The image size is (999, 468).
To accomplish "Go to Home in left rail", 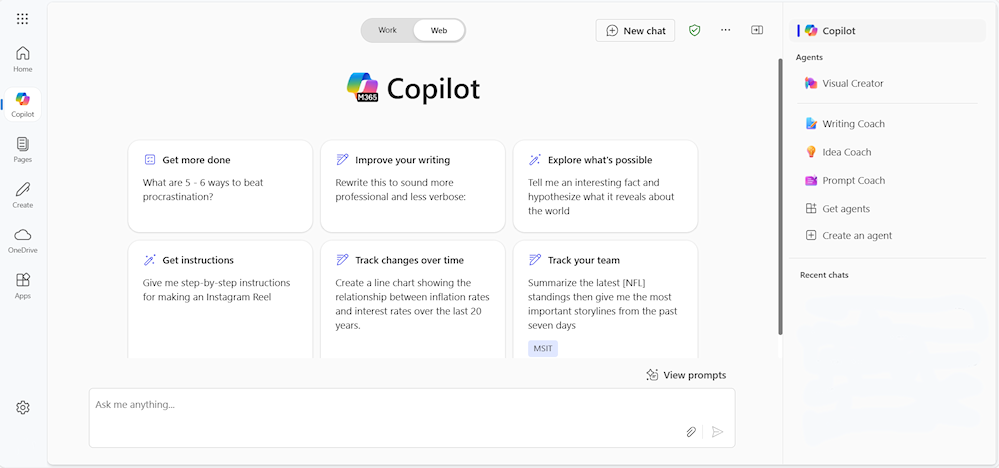I will click(x=23, y=59).
